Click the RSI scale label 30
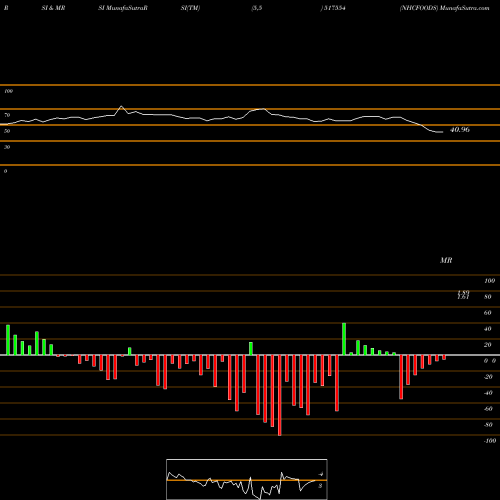Image resolution: width=500 pixels, height=500 pixels. click(7, 147)
